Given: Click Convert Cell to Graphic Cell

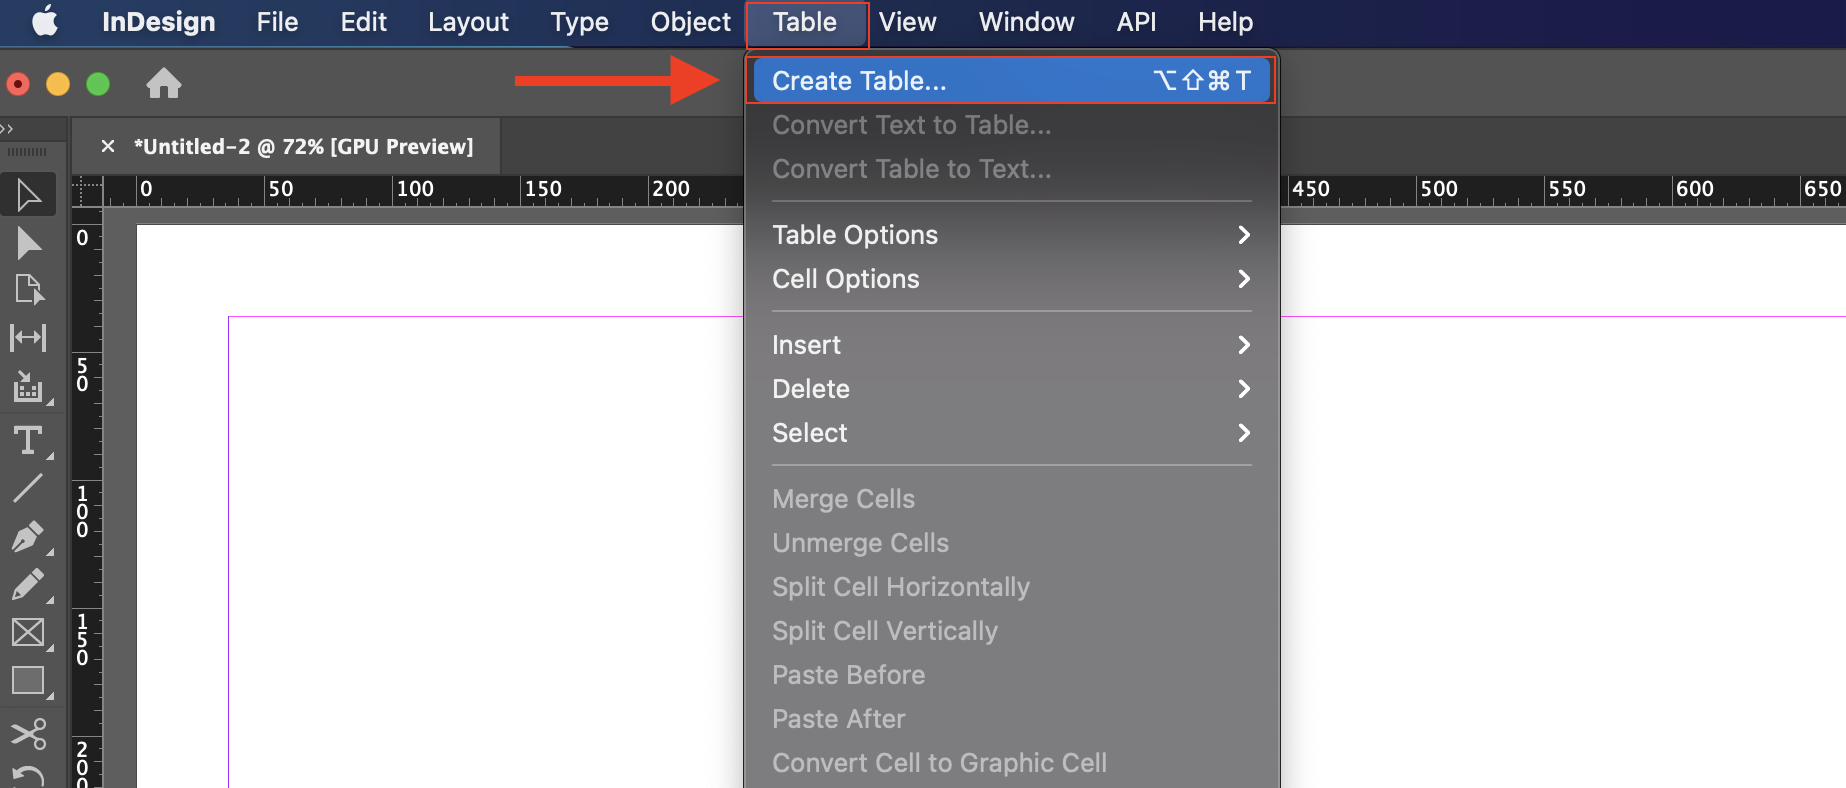Looking at the screenshot, I should pos(1011,763).
